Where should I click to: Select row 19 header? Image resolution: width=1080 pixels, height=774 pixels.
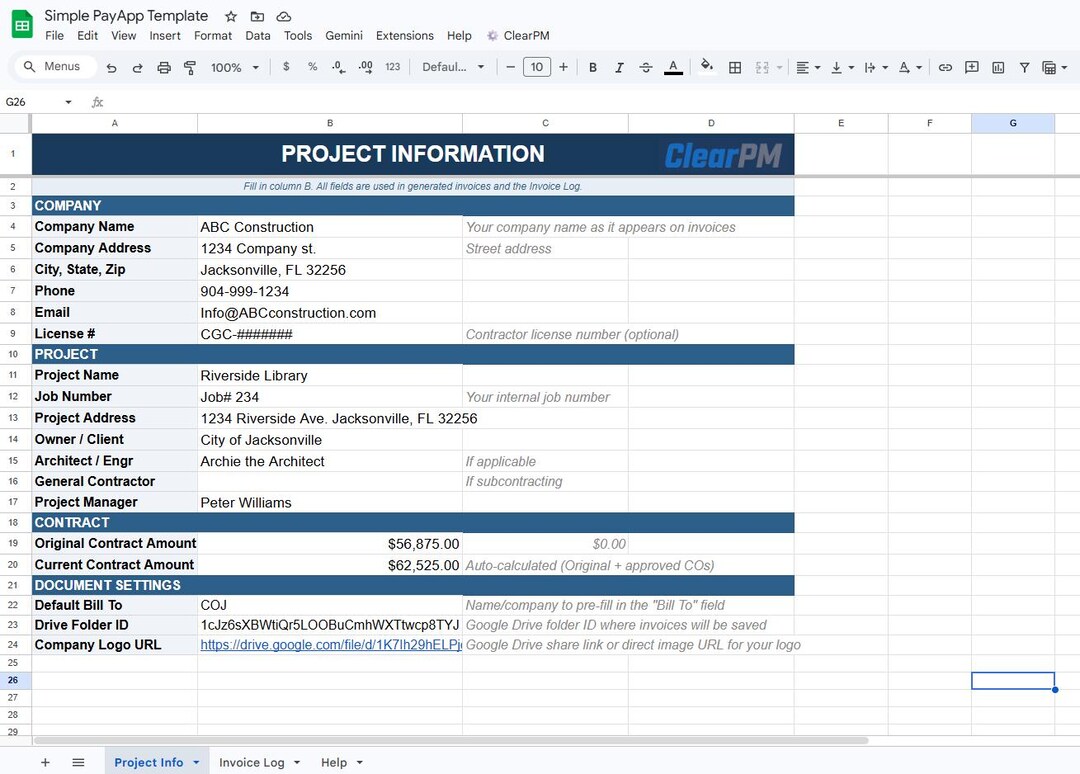13,543
